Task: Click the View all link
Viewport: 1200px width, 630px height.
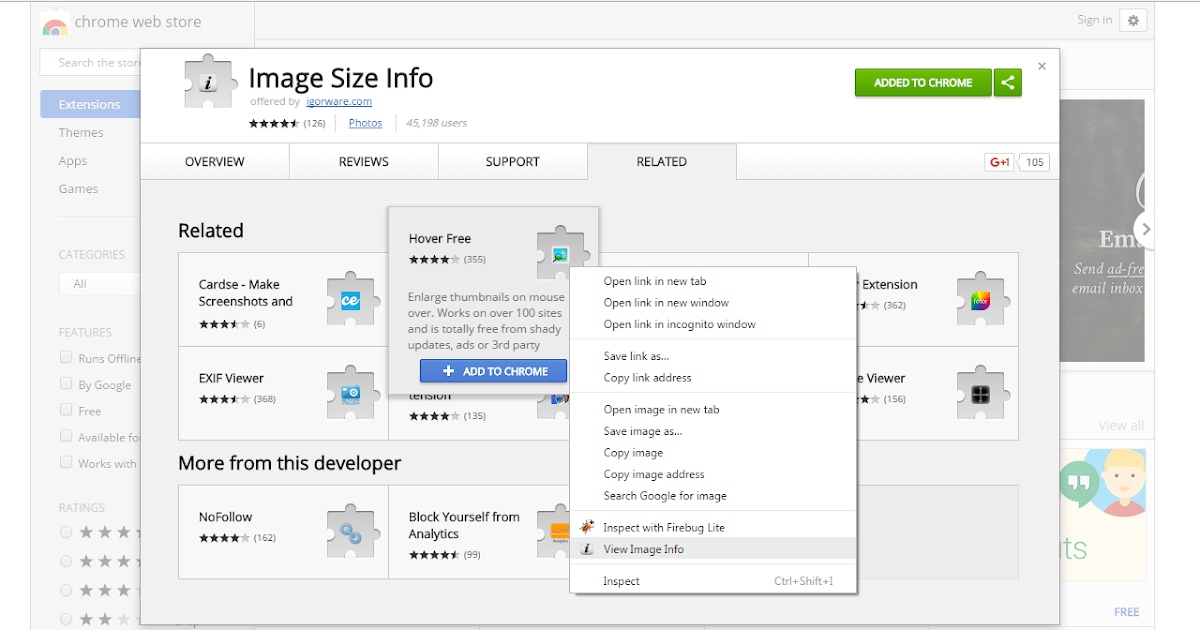Action: click(x=1121, y=425)
